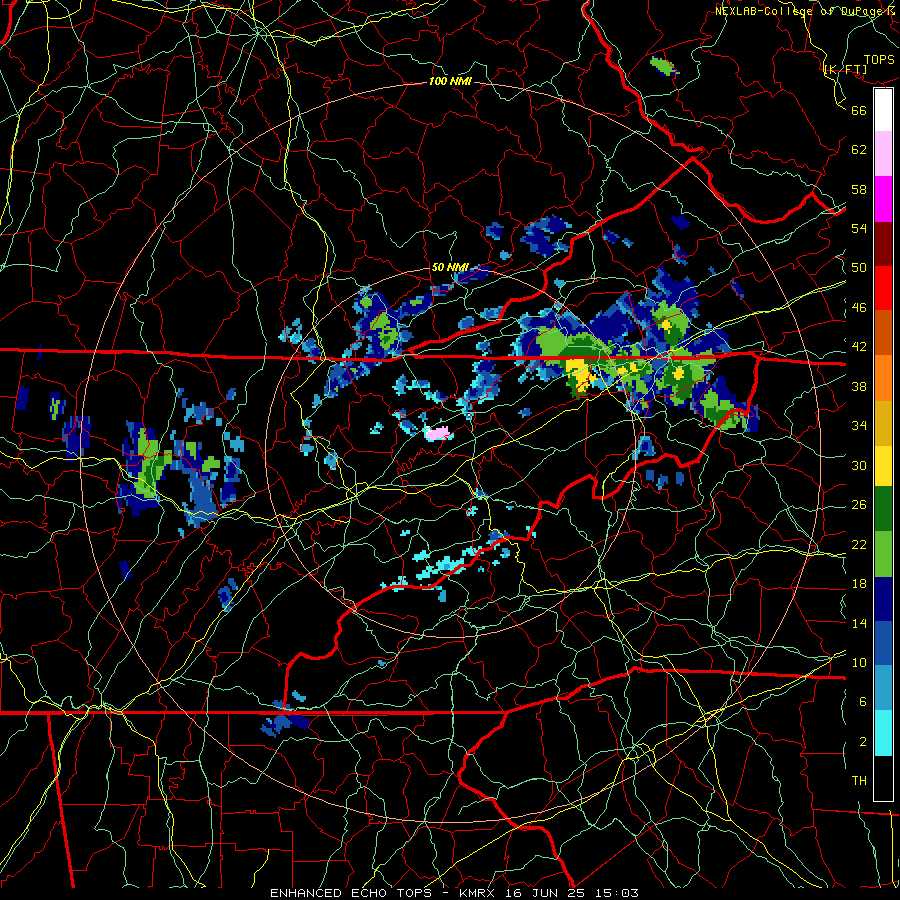The width and height of the screenshot is (900, 900).
Task: Click the 100 NMI range ring label
Action: click(x=450, y=82)
